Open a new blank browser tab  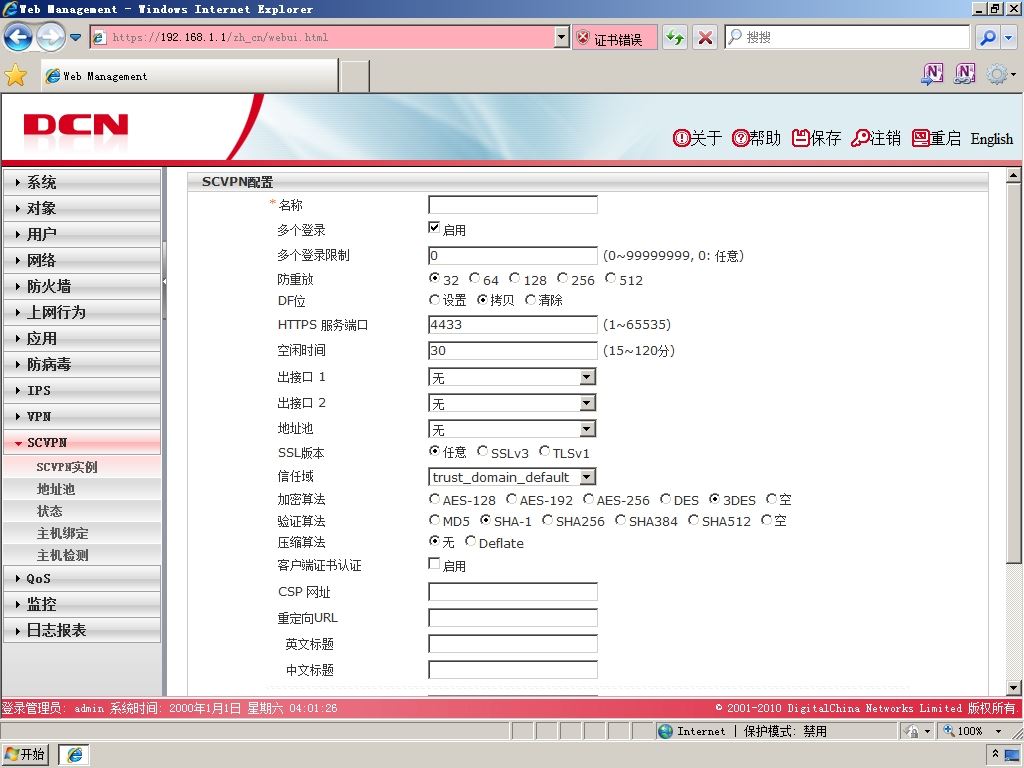(355, 76)
